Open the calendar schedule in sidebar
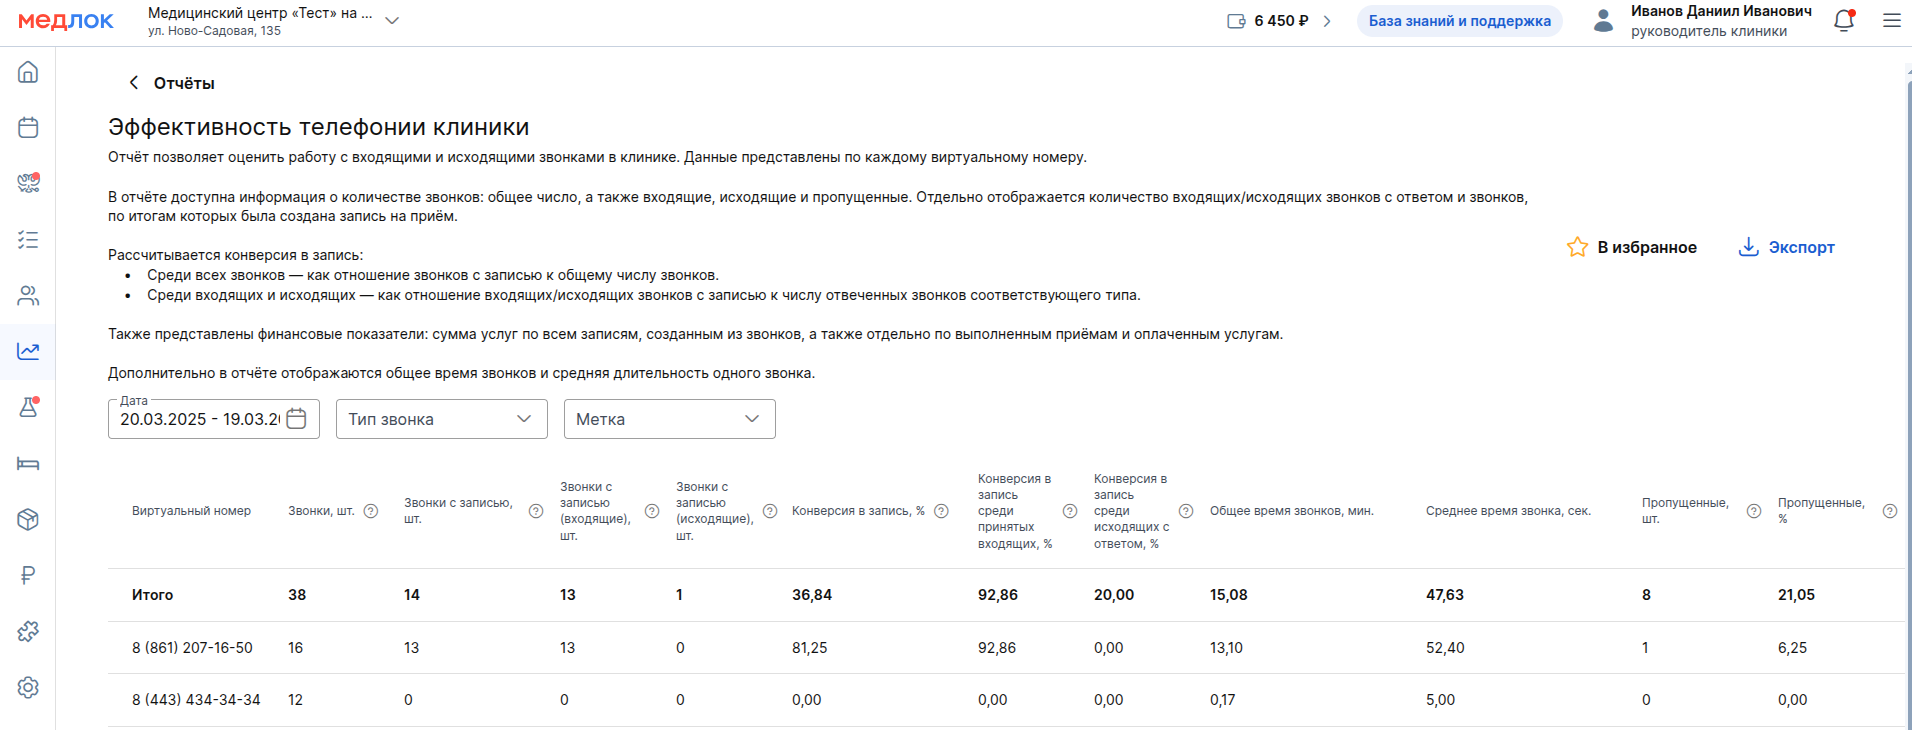 [28, 127]
